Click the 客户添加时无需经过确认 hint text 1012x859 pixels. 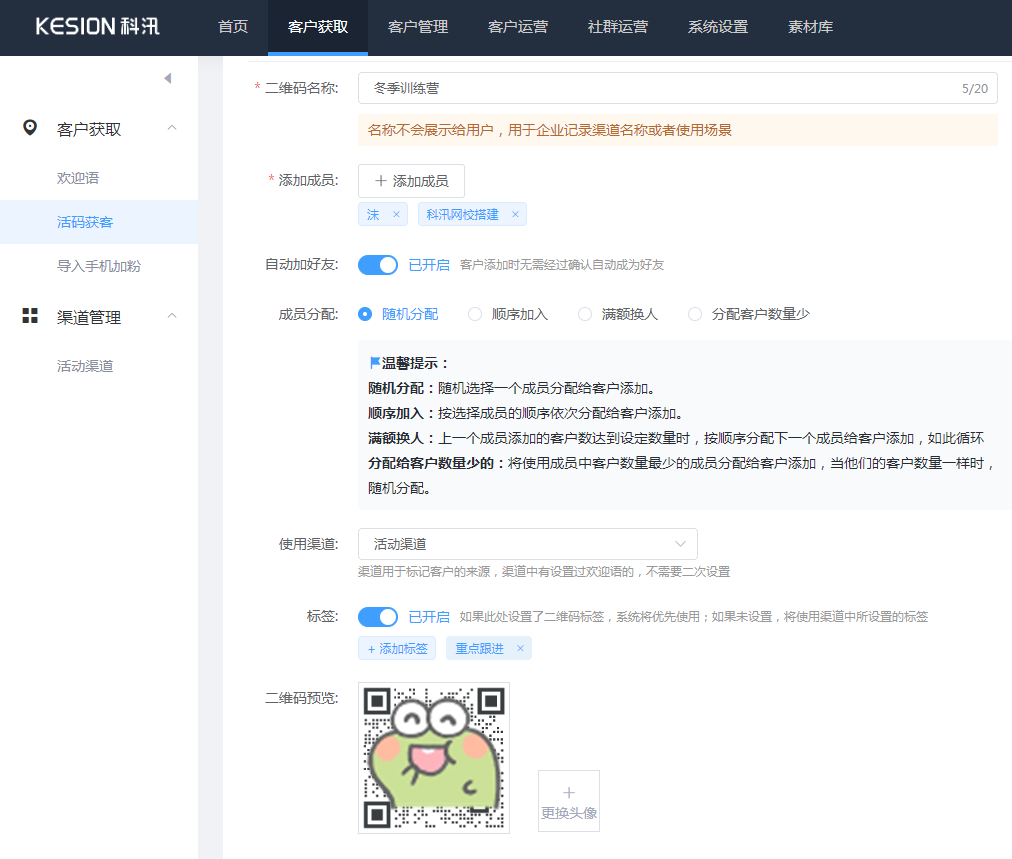pos(562,265)
